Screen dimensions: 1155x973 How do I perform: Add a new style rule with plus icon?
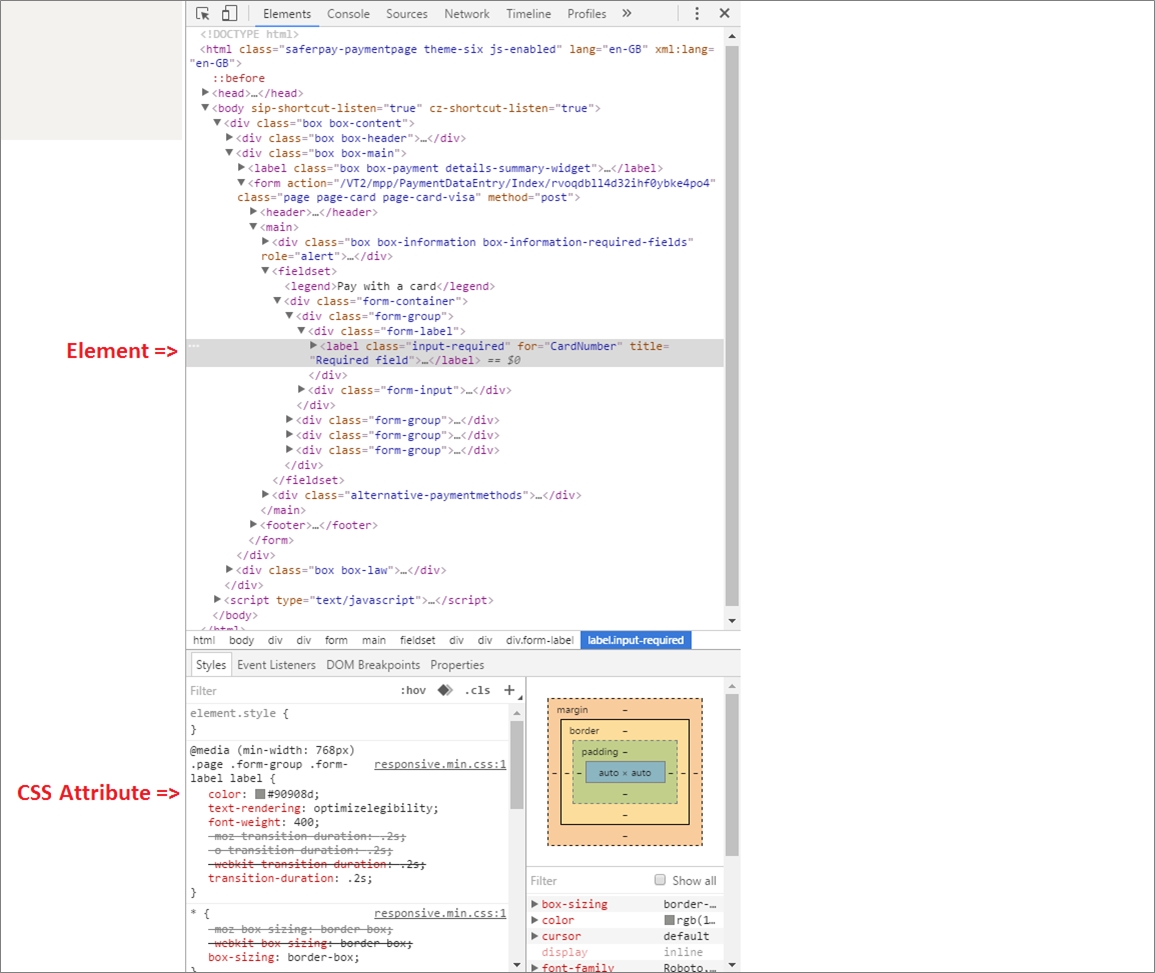point(509,690)
